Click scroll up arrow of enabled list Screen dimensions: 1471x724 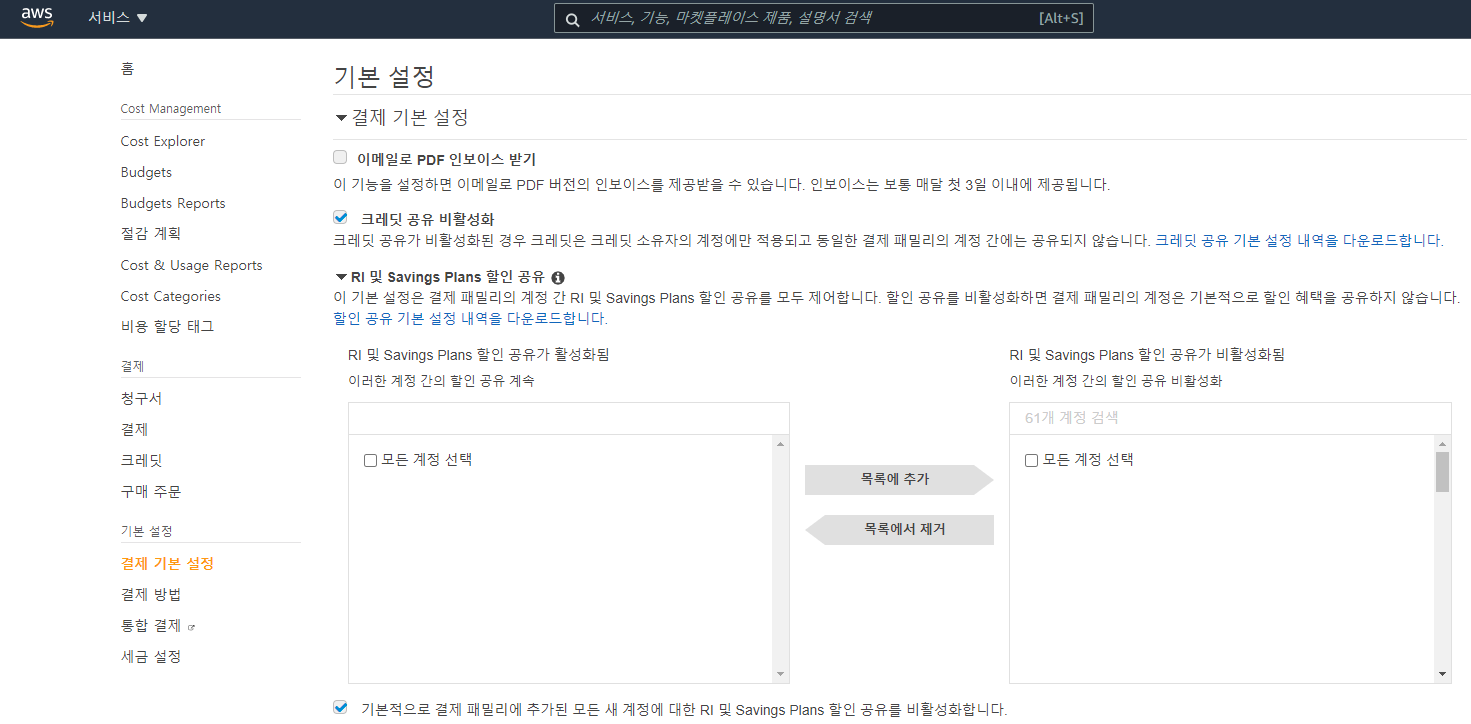click(x=781, y=443)
